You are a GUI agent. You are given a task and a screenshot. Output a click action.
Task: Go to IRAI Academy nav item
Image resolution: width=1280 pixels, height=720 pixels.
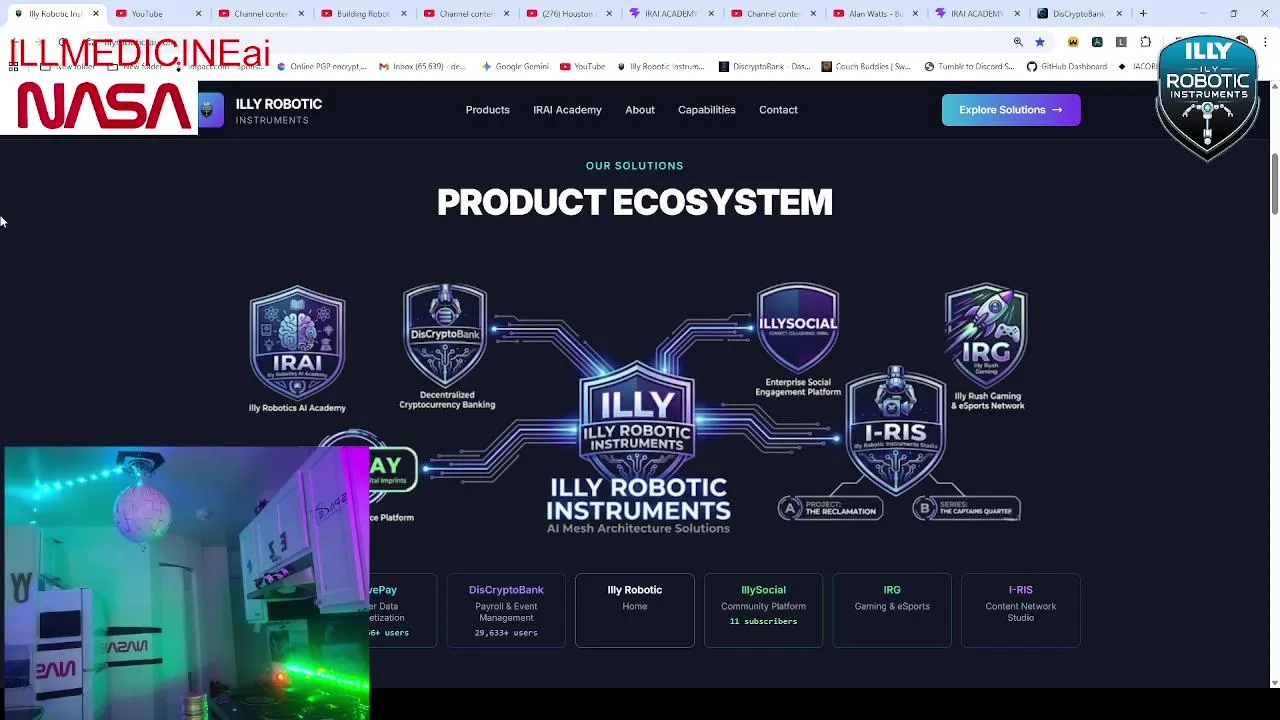click(x=567, y=110)
